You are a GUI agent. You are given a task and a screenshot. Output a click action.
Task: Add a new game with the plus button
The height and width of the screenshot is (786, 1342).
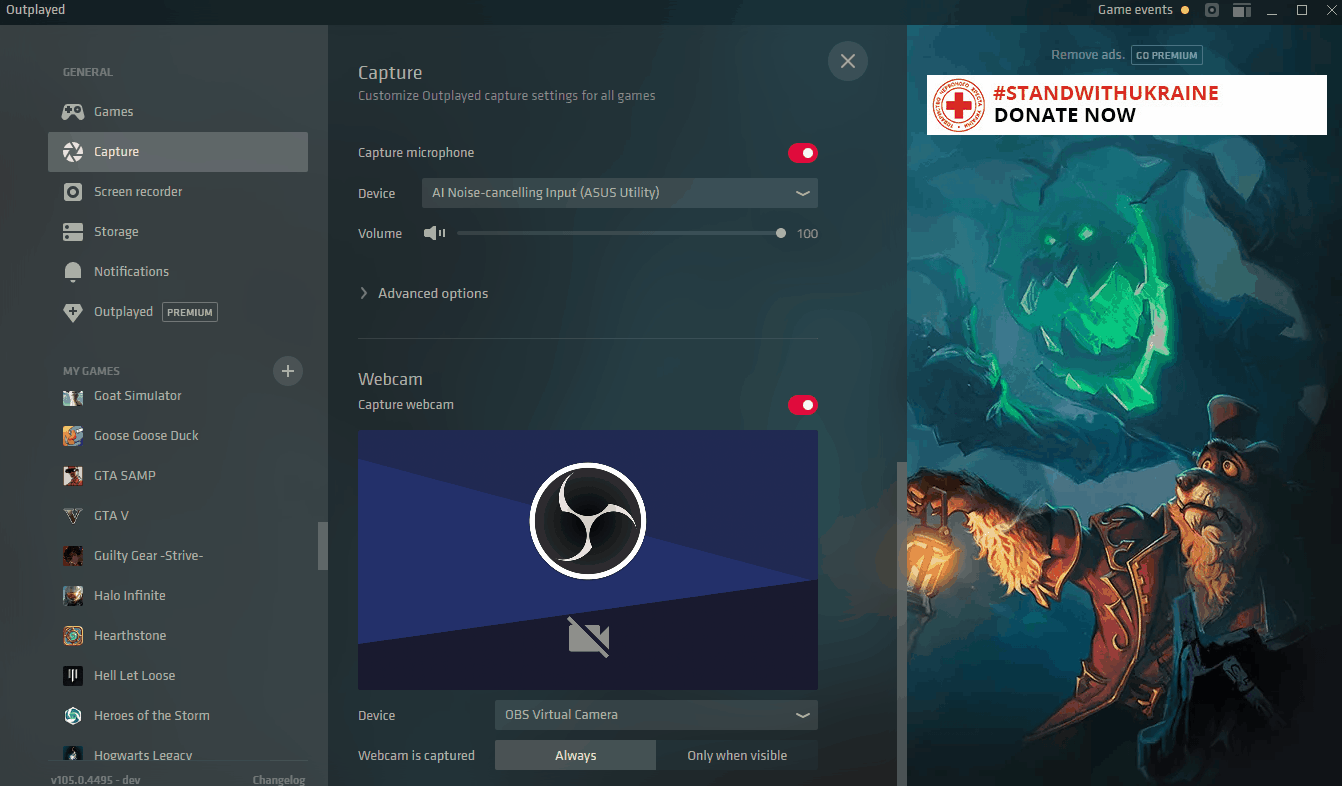(x=288, y=371)
